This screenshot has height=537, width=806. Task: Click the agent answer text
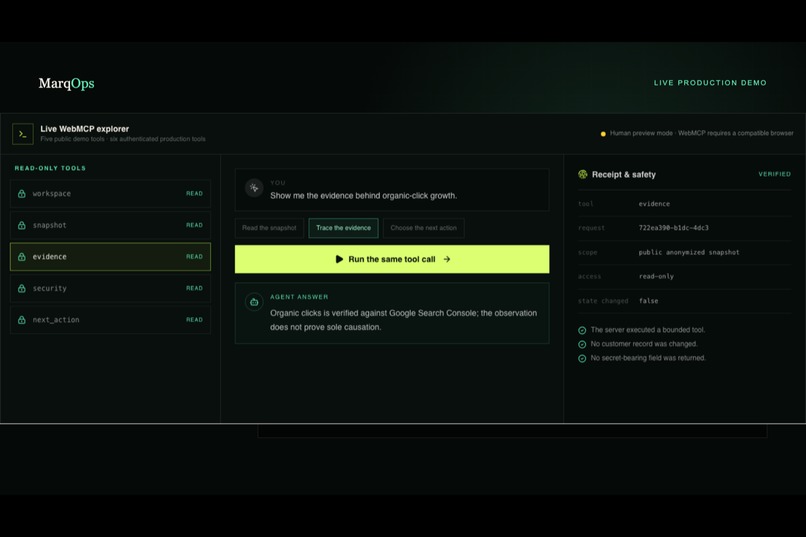pyautogui.click(x=404, y=320)
